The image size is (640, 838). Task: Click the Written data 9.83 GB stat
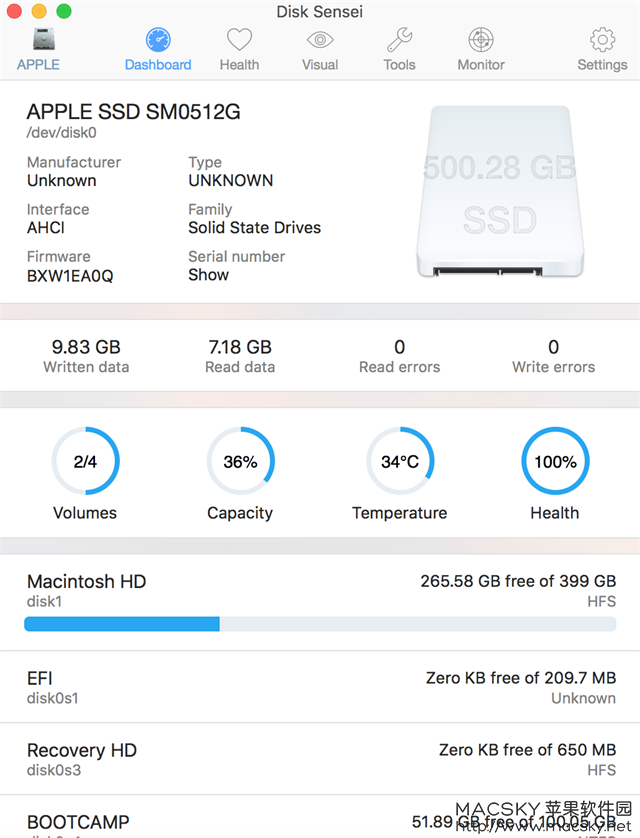86,356
